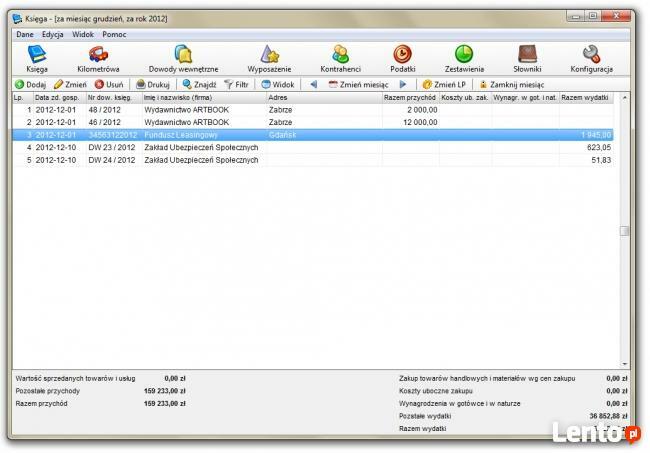
Task: Open the Słowniki dictionaries module
Action: click(529, 59)
